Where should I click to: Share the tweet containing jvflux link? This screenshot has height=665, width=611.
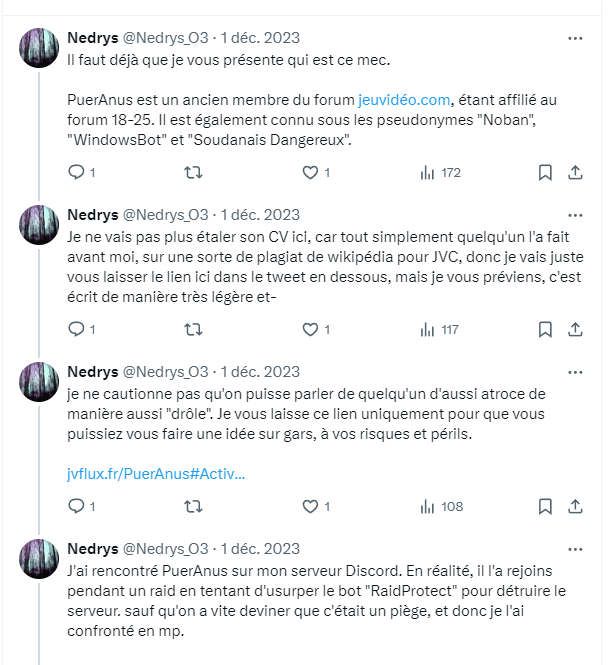click(575, 506)
